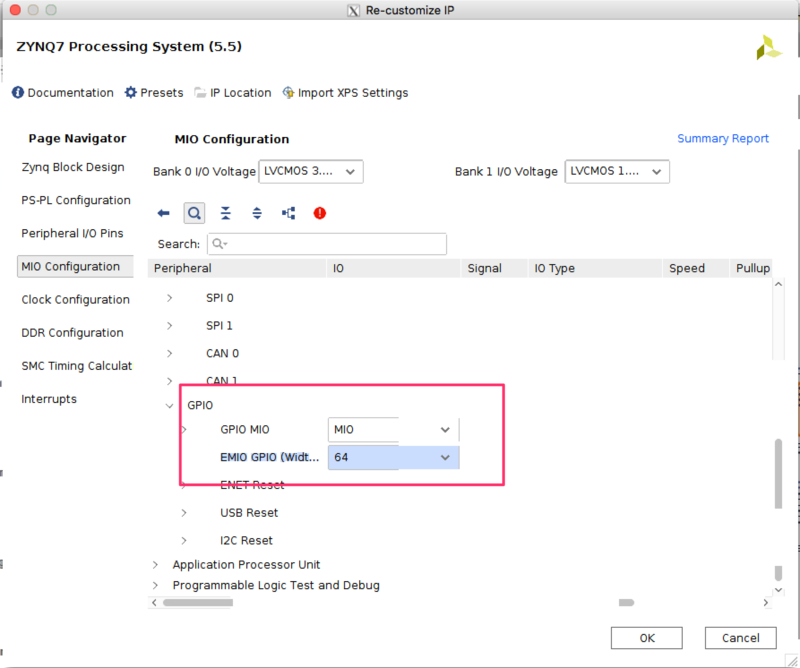The height and width of the screenshot is (668, 800).
Task: Go to Peripheral I/O Pins page
Action: [72, 233]
